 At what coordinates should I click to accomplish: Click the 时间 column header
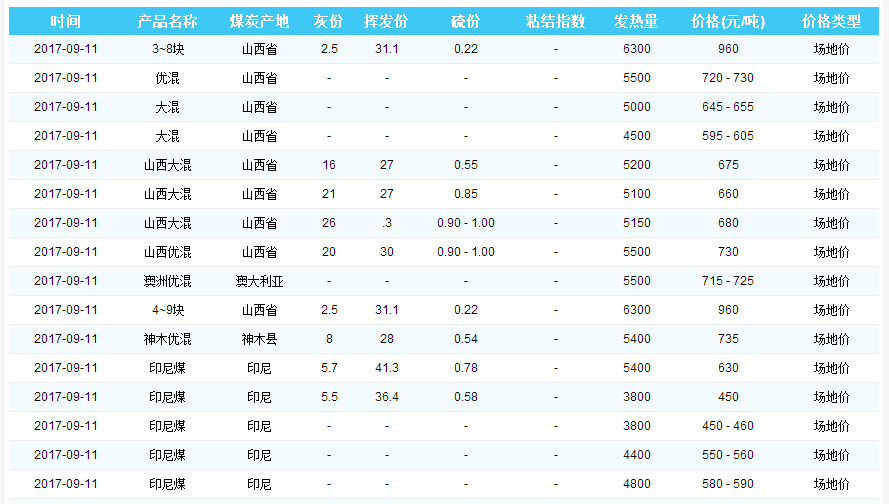[65, 21]
